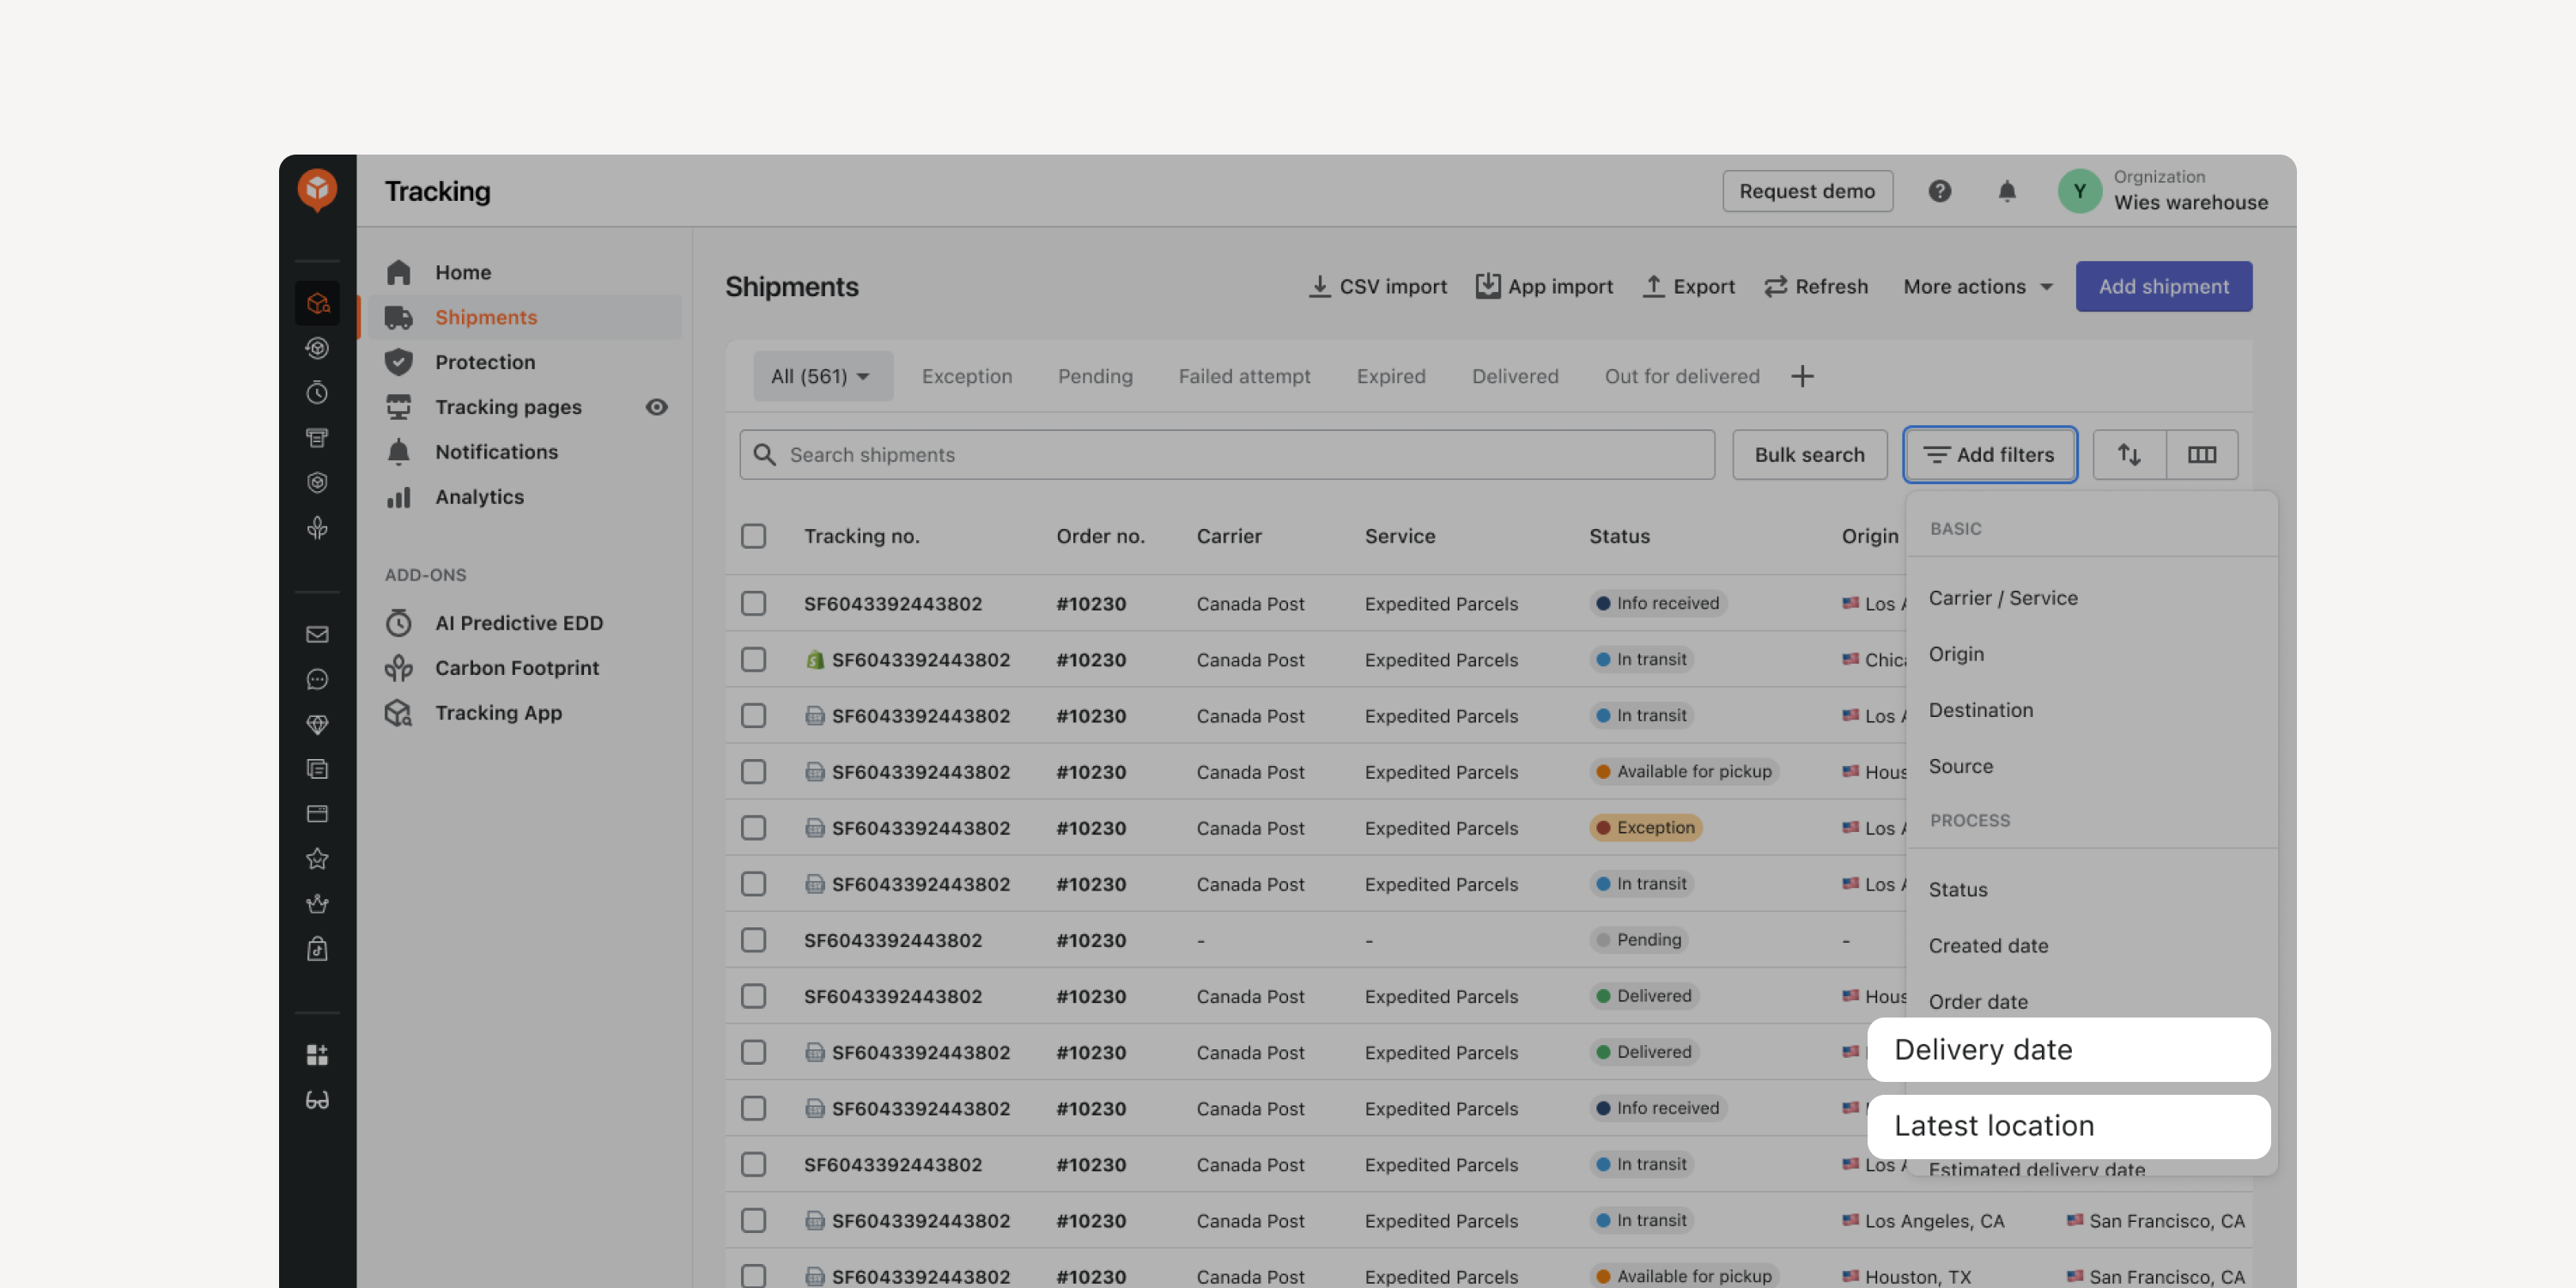Viewport: 2576px width, 1288px height.
Task: Click the stopwatch icon in dark rail
Action: pyautogui.click(x=317, y=393)
